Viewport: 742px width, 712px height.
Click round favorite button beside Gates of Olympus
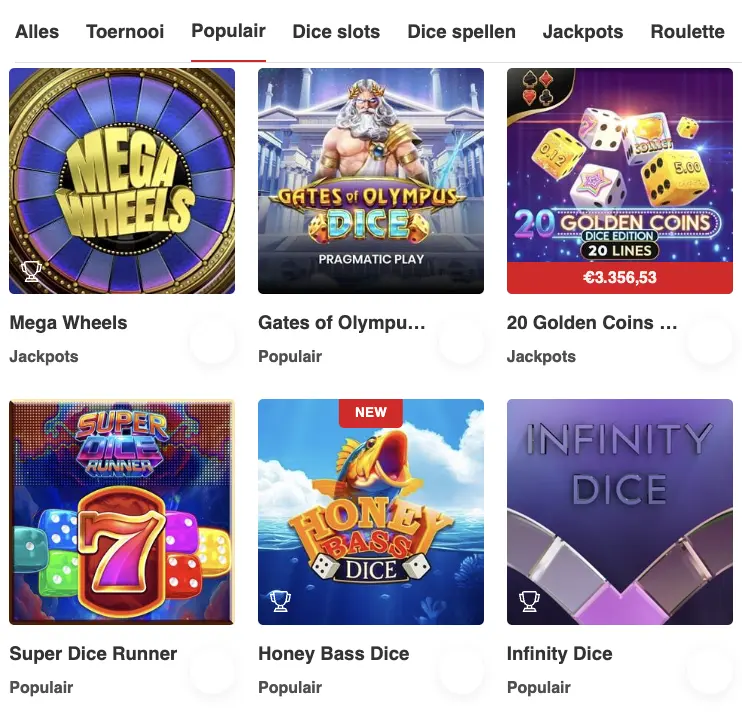coord(461,341)
